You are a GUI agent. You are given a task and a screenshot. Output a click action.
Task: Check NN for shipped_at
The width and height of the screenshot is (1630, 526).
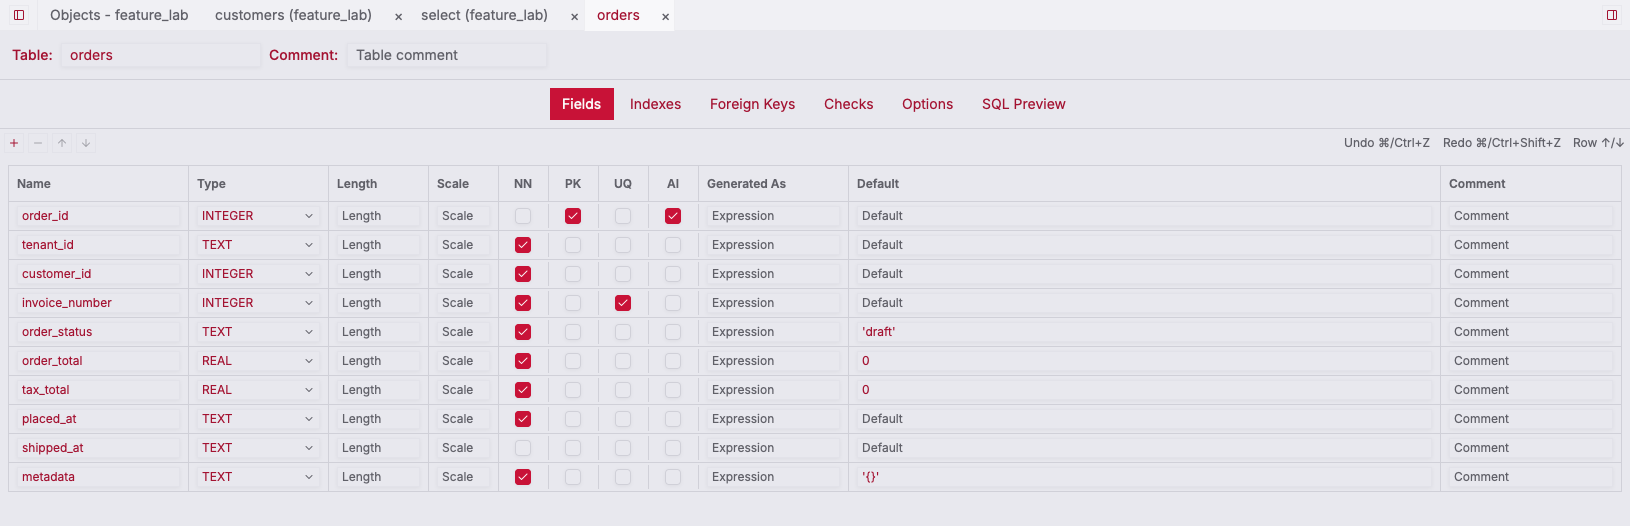pos(523,448)
